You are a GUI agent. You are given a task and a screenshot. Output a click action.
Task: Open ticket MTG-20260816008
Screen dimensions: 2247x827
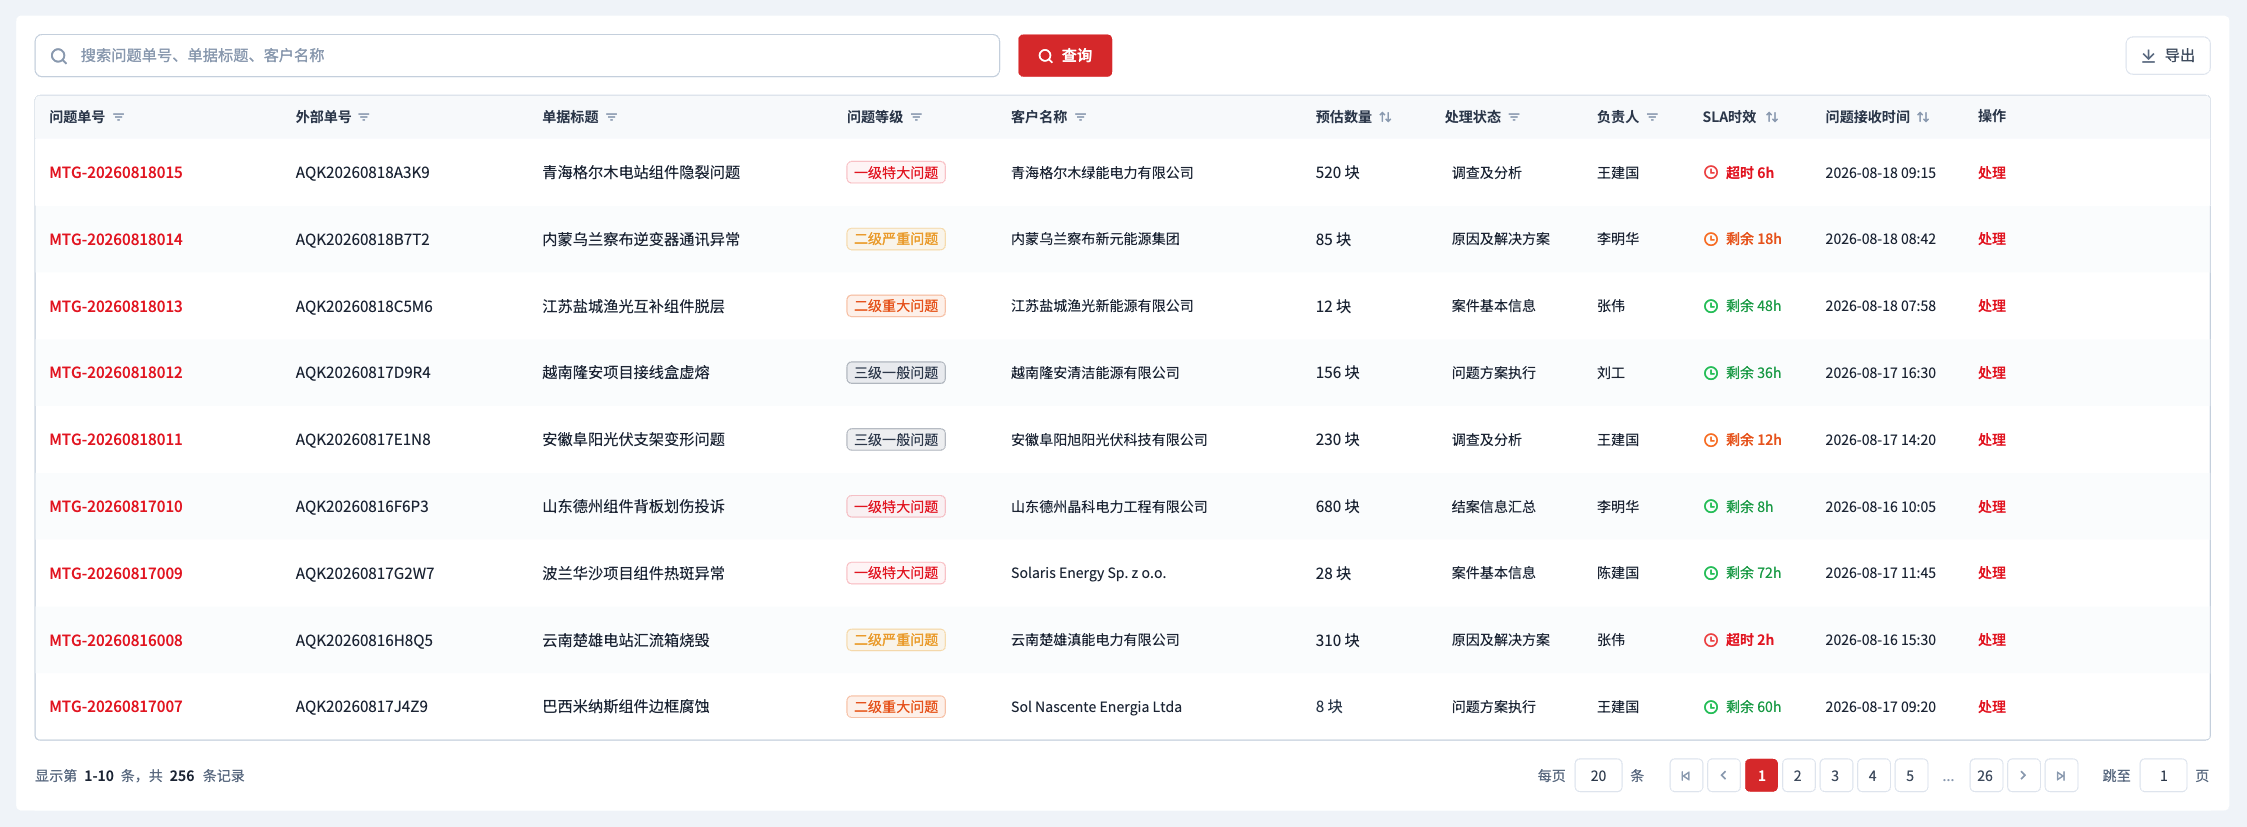click(116, 640)
